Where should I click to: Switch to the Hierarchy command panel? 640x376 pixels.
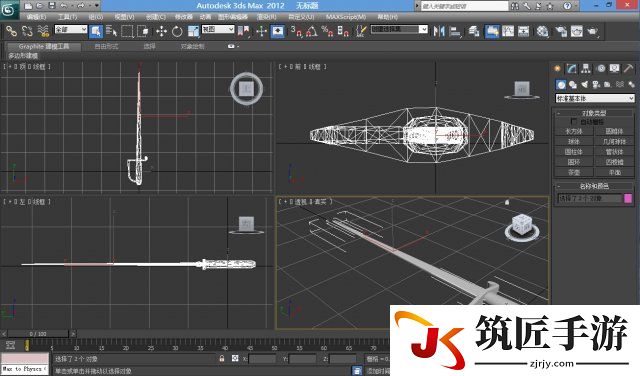pyautogui.click(x=586, y=69)
